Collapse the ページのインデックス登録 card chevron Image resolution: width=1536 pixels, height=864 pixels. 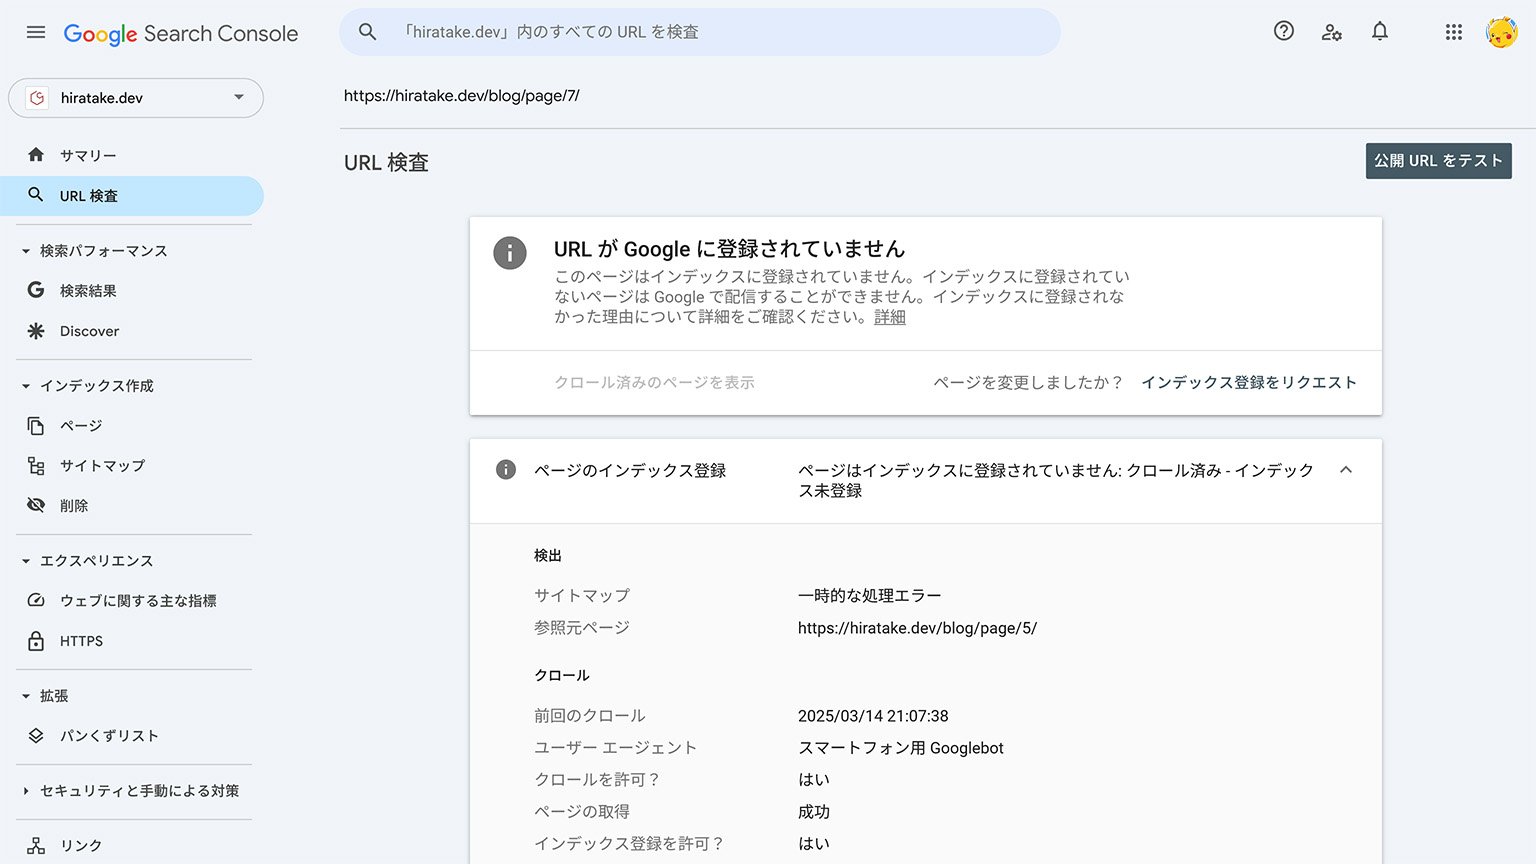(1346, 470)
